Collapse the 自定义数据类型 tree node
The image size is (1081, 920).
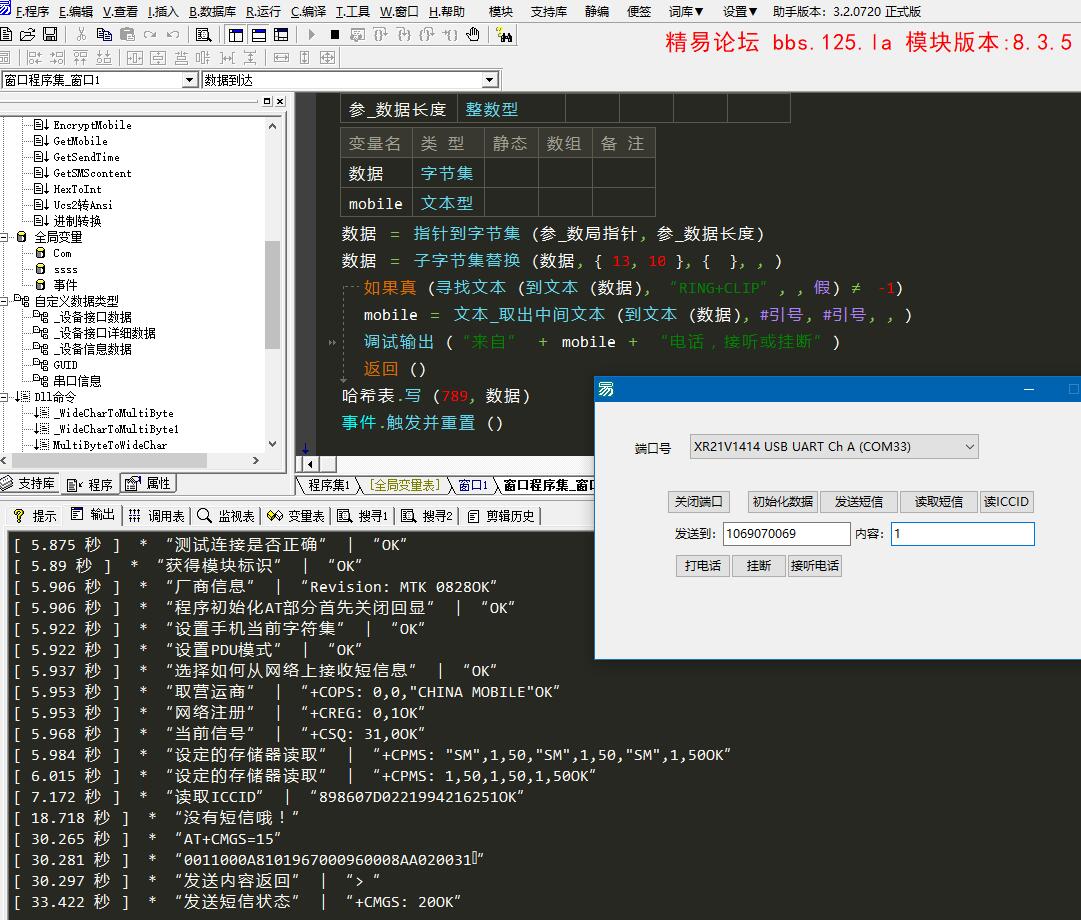[x=4, y=301]
